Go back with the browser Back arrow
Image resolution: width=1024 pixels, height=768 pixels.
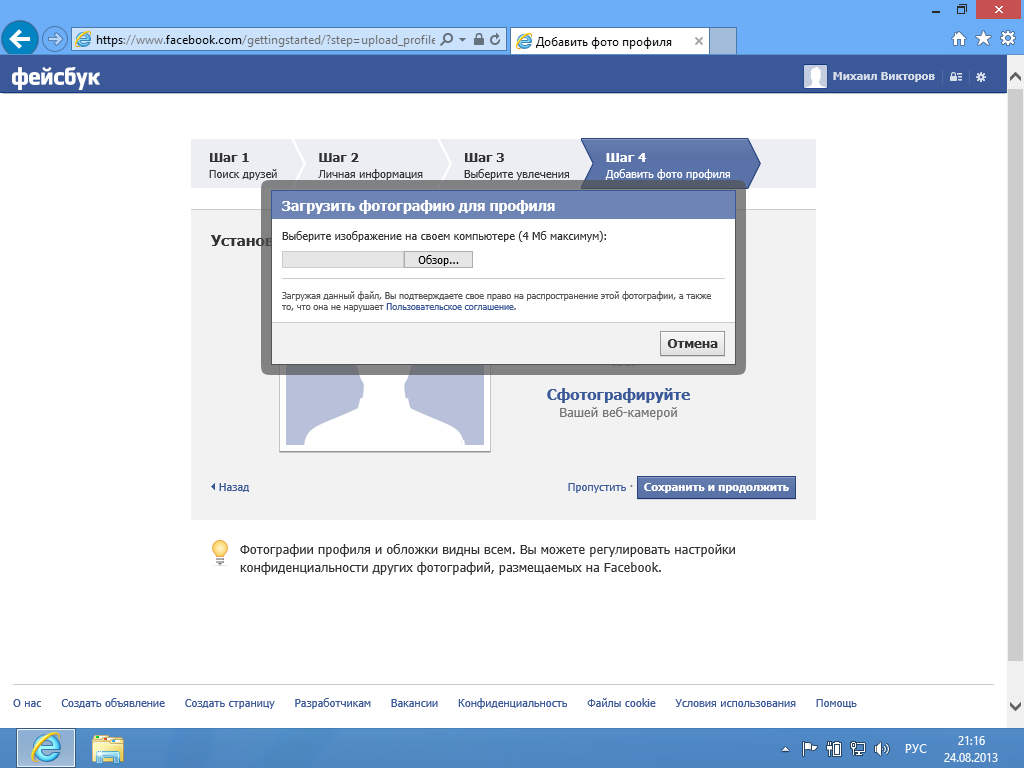click(20, 39)
